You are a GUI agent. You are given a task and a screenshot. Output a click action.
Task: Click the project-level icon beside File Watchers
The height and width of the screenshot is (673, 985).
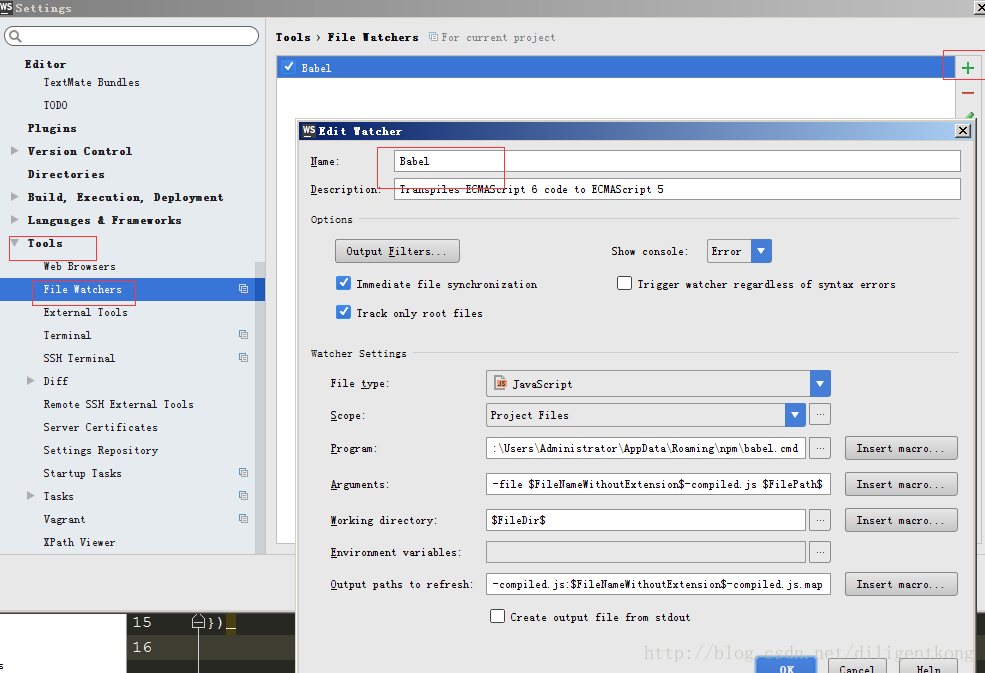click(244, 289)
